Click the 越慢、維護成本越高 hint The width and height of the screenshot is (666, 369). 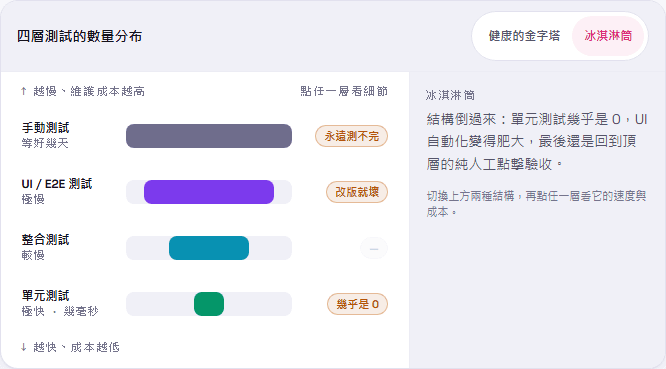click(83, 91)
